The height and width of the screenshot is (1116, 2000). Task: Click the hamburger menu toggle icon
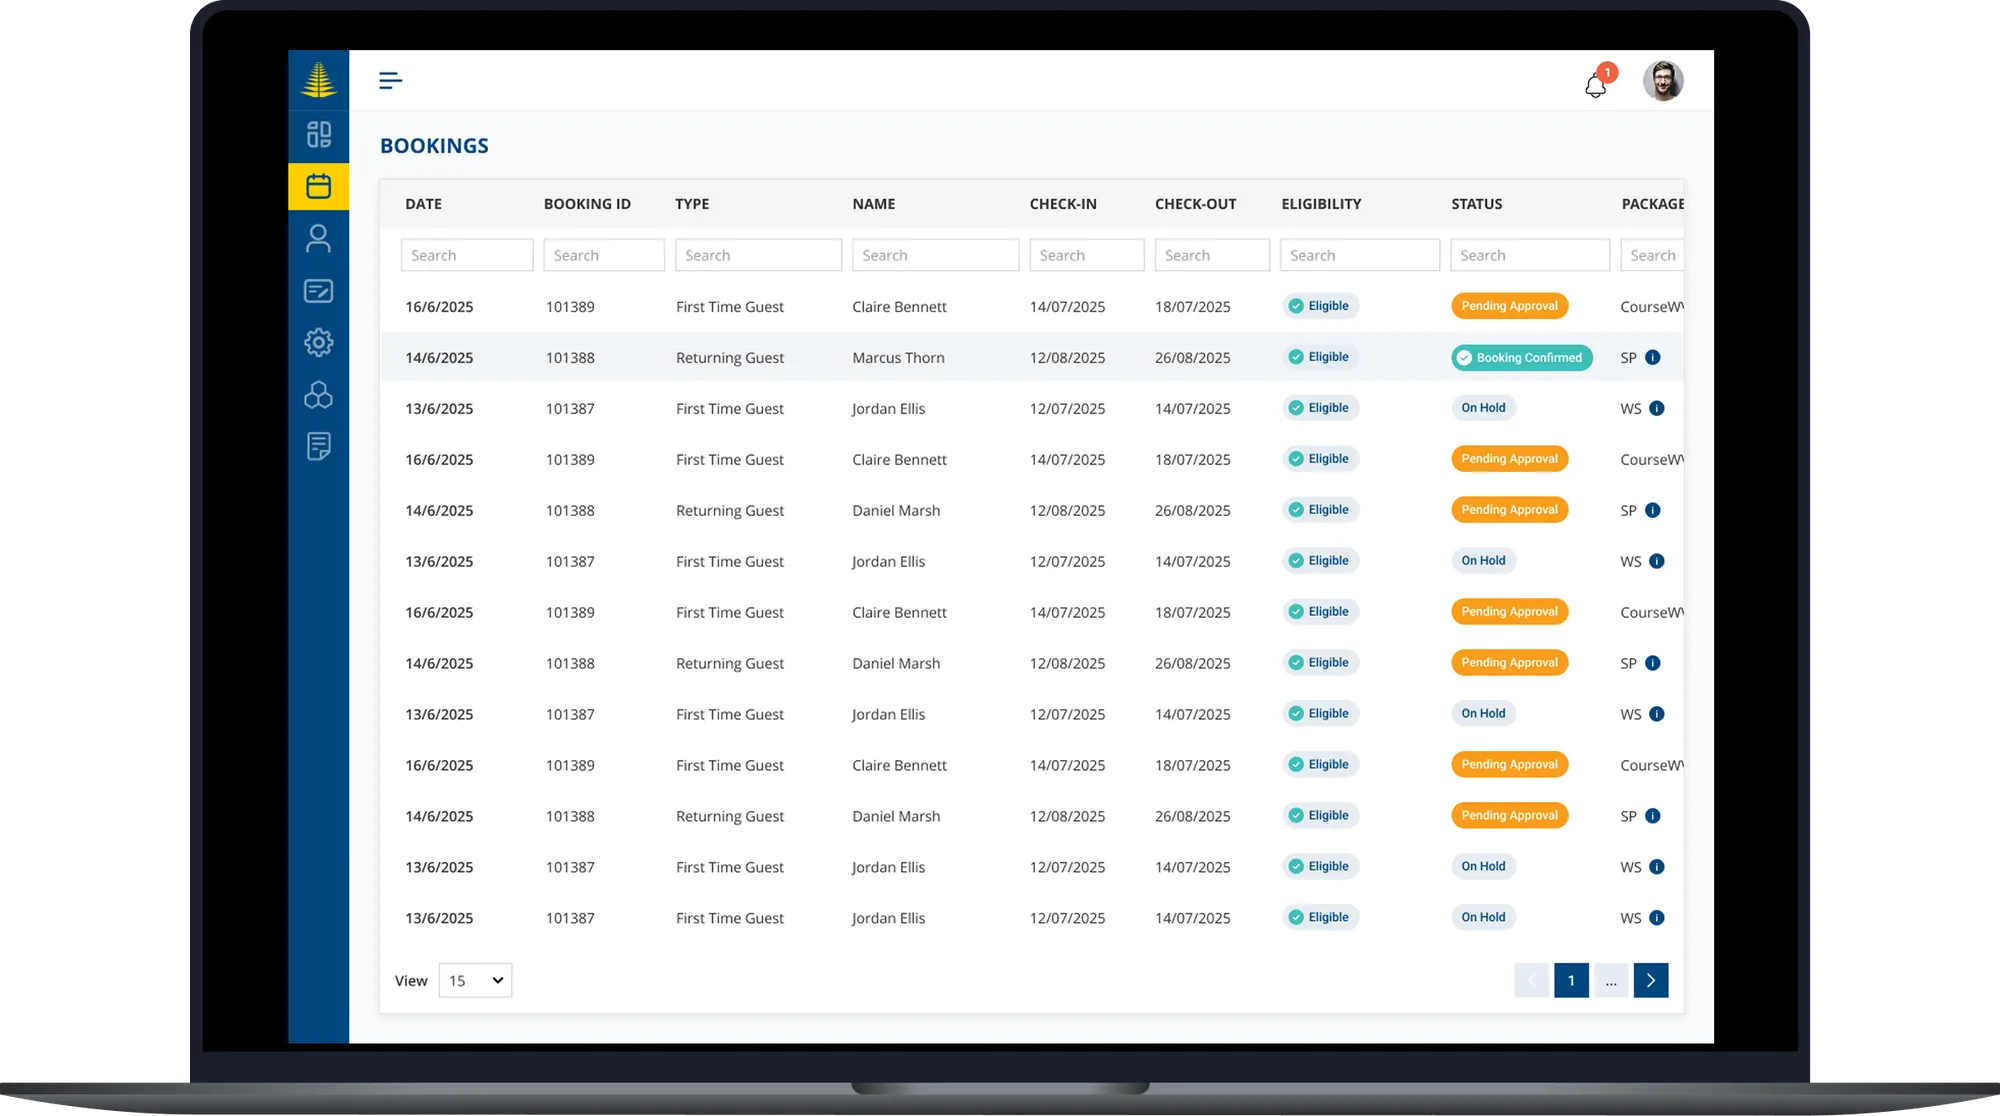pos(390,80)
